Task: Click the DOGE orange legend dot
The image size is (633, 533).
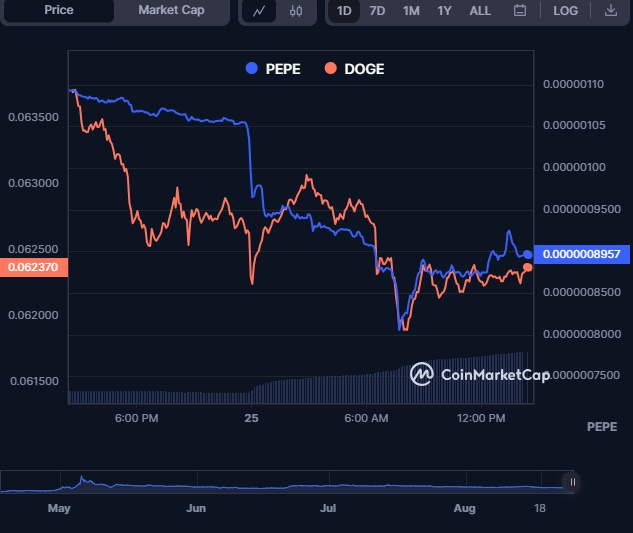Action: point(331,68)
